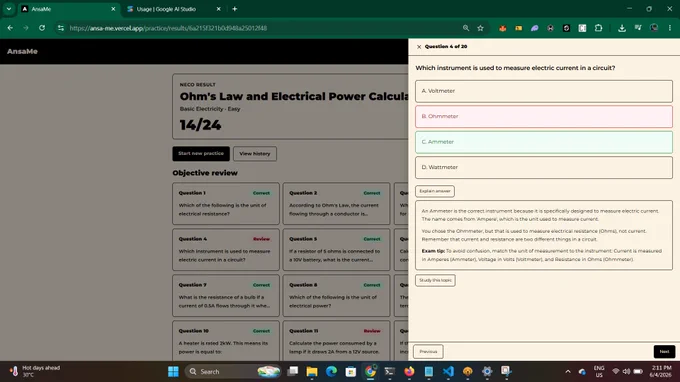Open the Extensions puzzle menu
The image size is (680, 382).
598,28
